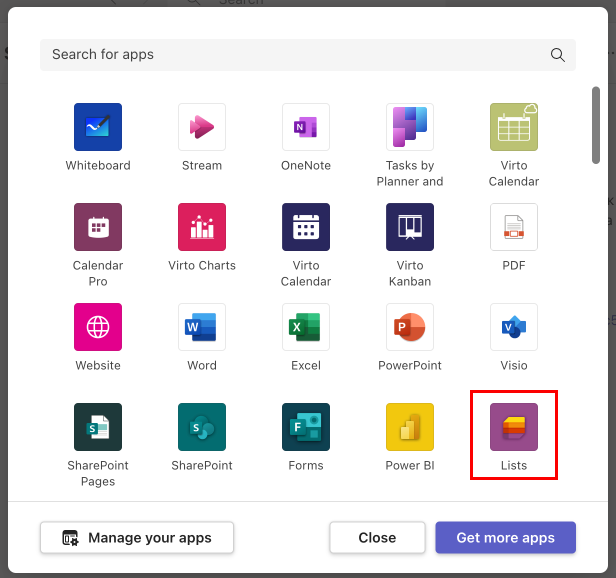This screenshot has width=616, height=578.
Task: Pick the PowerPoint app
Action: pos(410,327)
